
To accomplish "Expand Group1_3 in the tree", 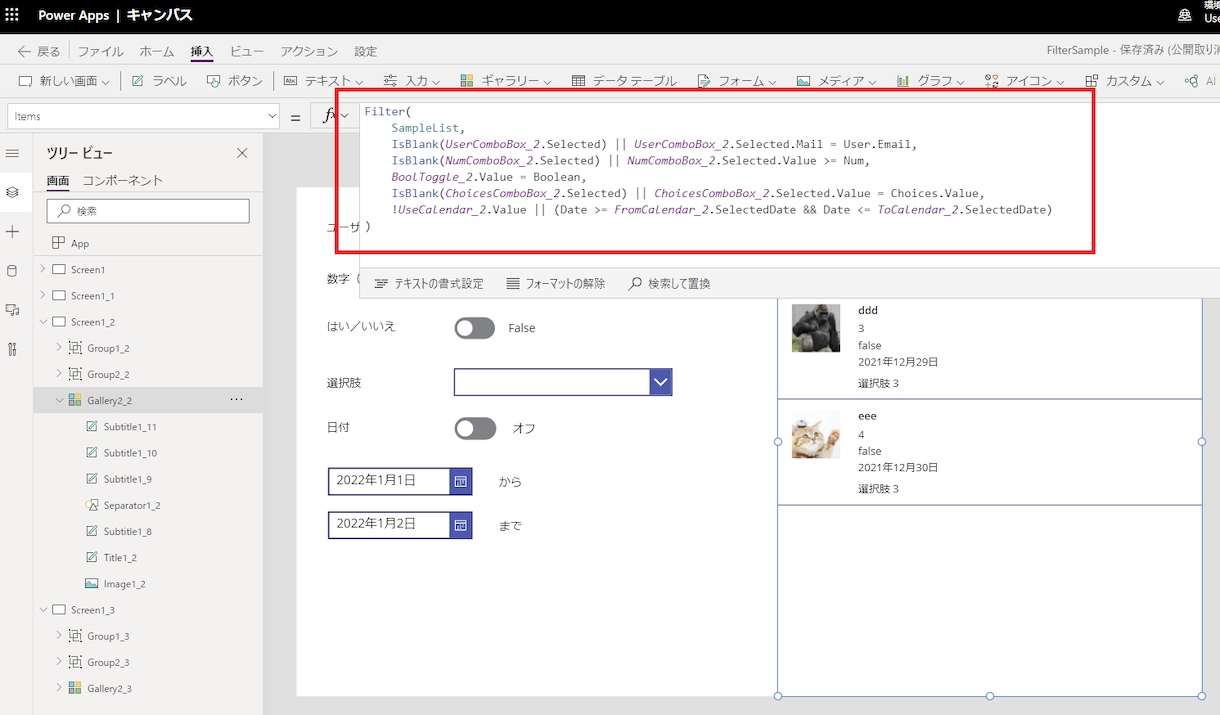I will (59, 636).
